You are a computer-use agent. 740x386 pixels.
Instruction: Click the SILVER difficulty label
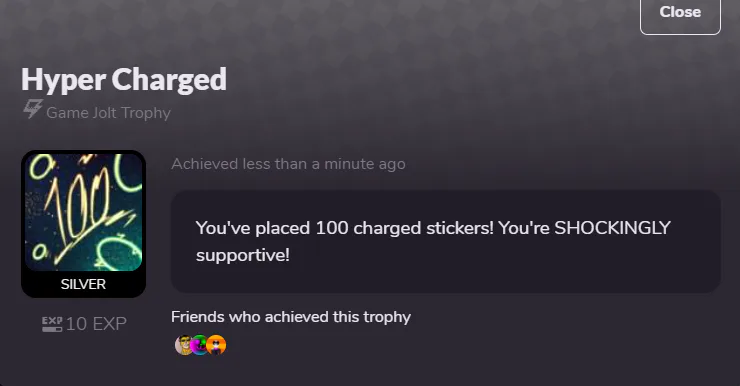point(83,284)
